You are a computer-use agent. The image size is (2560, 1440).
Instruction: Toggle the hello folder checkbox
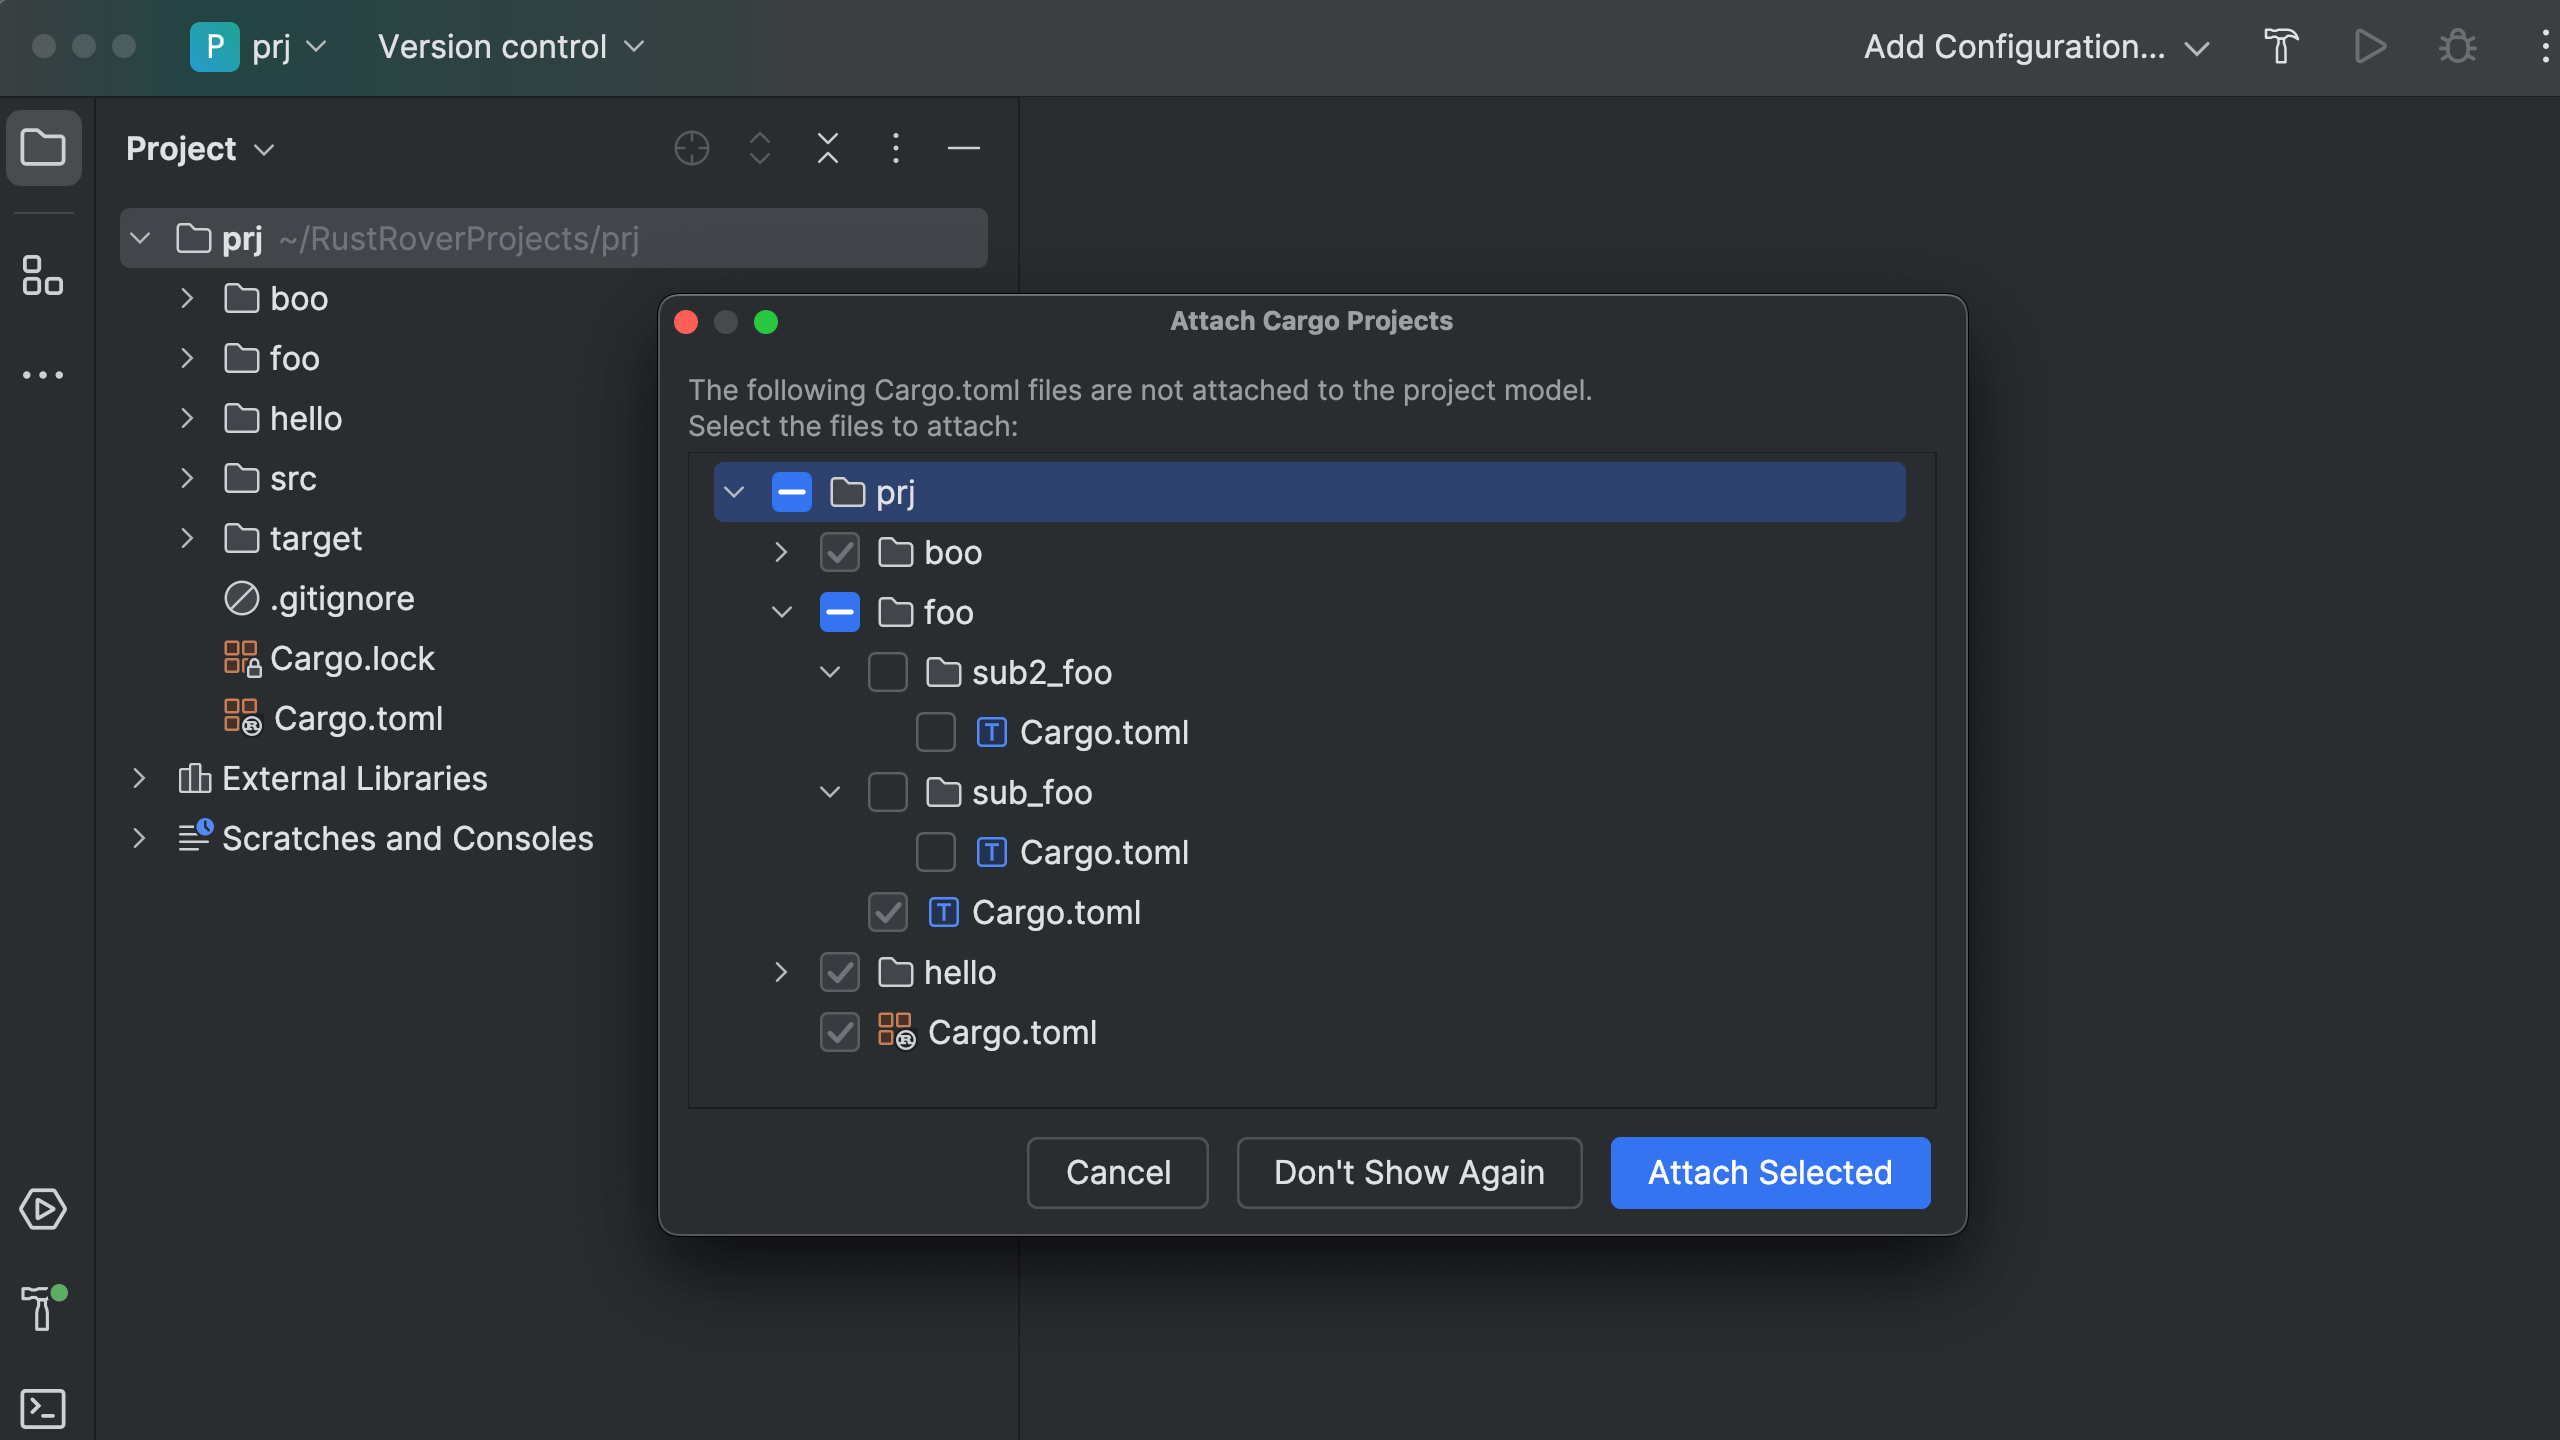839,972
